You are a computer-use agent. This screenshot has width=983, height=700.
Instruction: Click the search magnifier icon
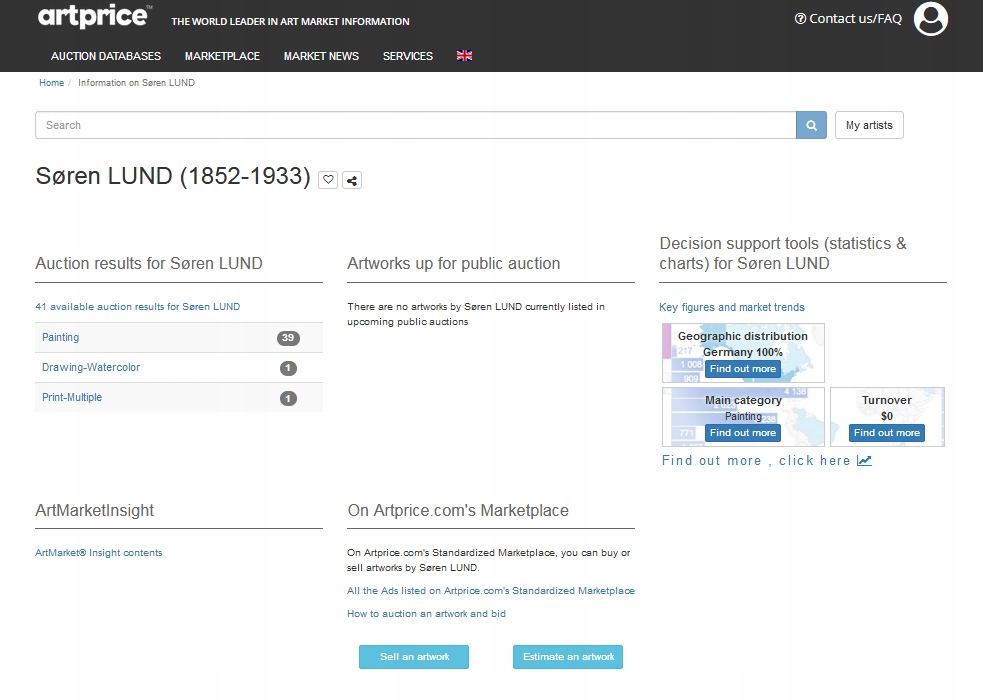click(811, 125)
